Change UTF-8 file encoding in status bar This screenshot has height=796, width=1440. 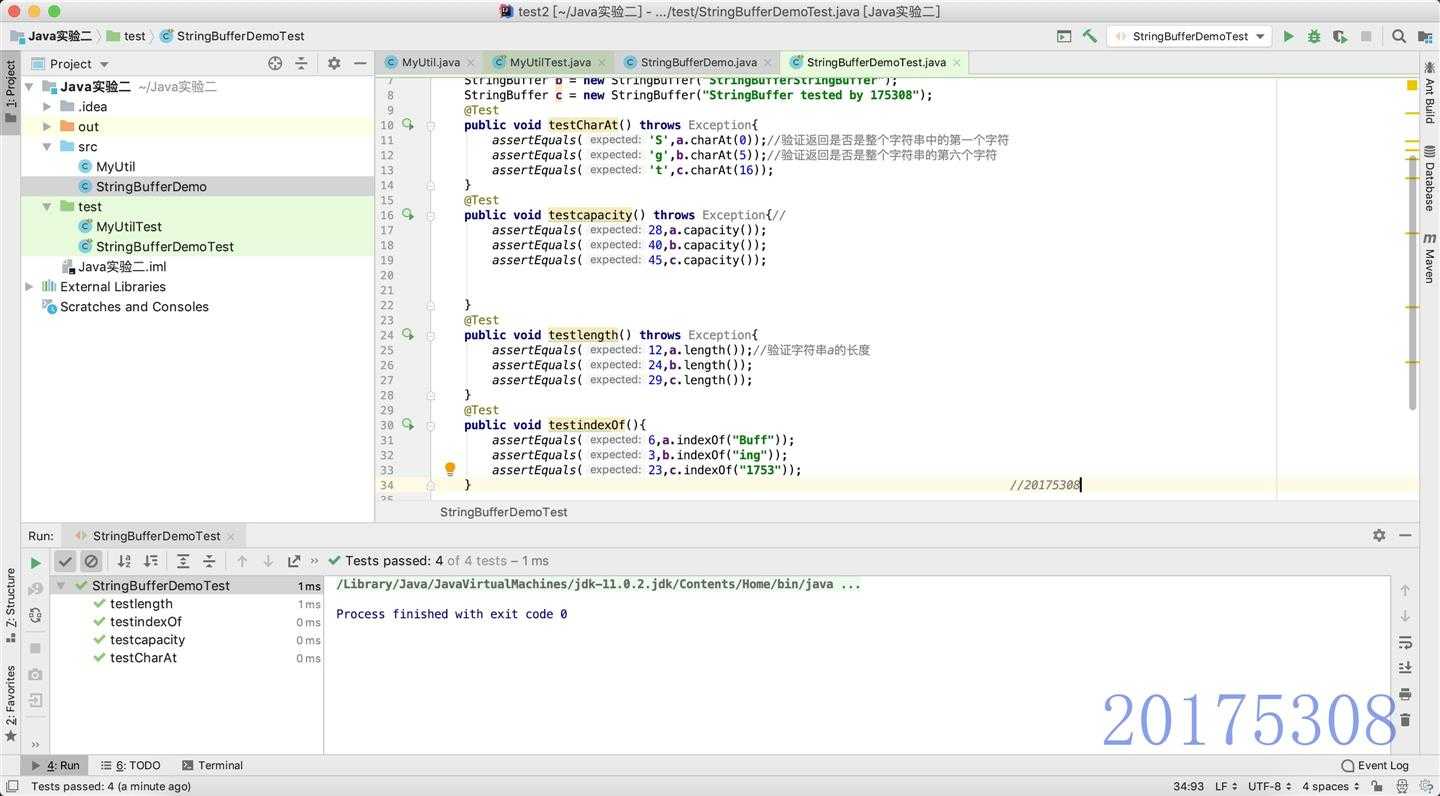coord(1270,786)
